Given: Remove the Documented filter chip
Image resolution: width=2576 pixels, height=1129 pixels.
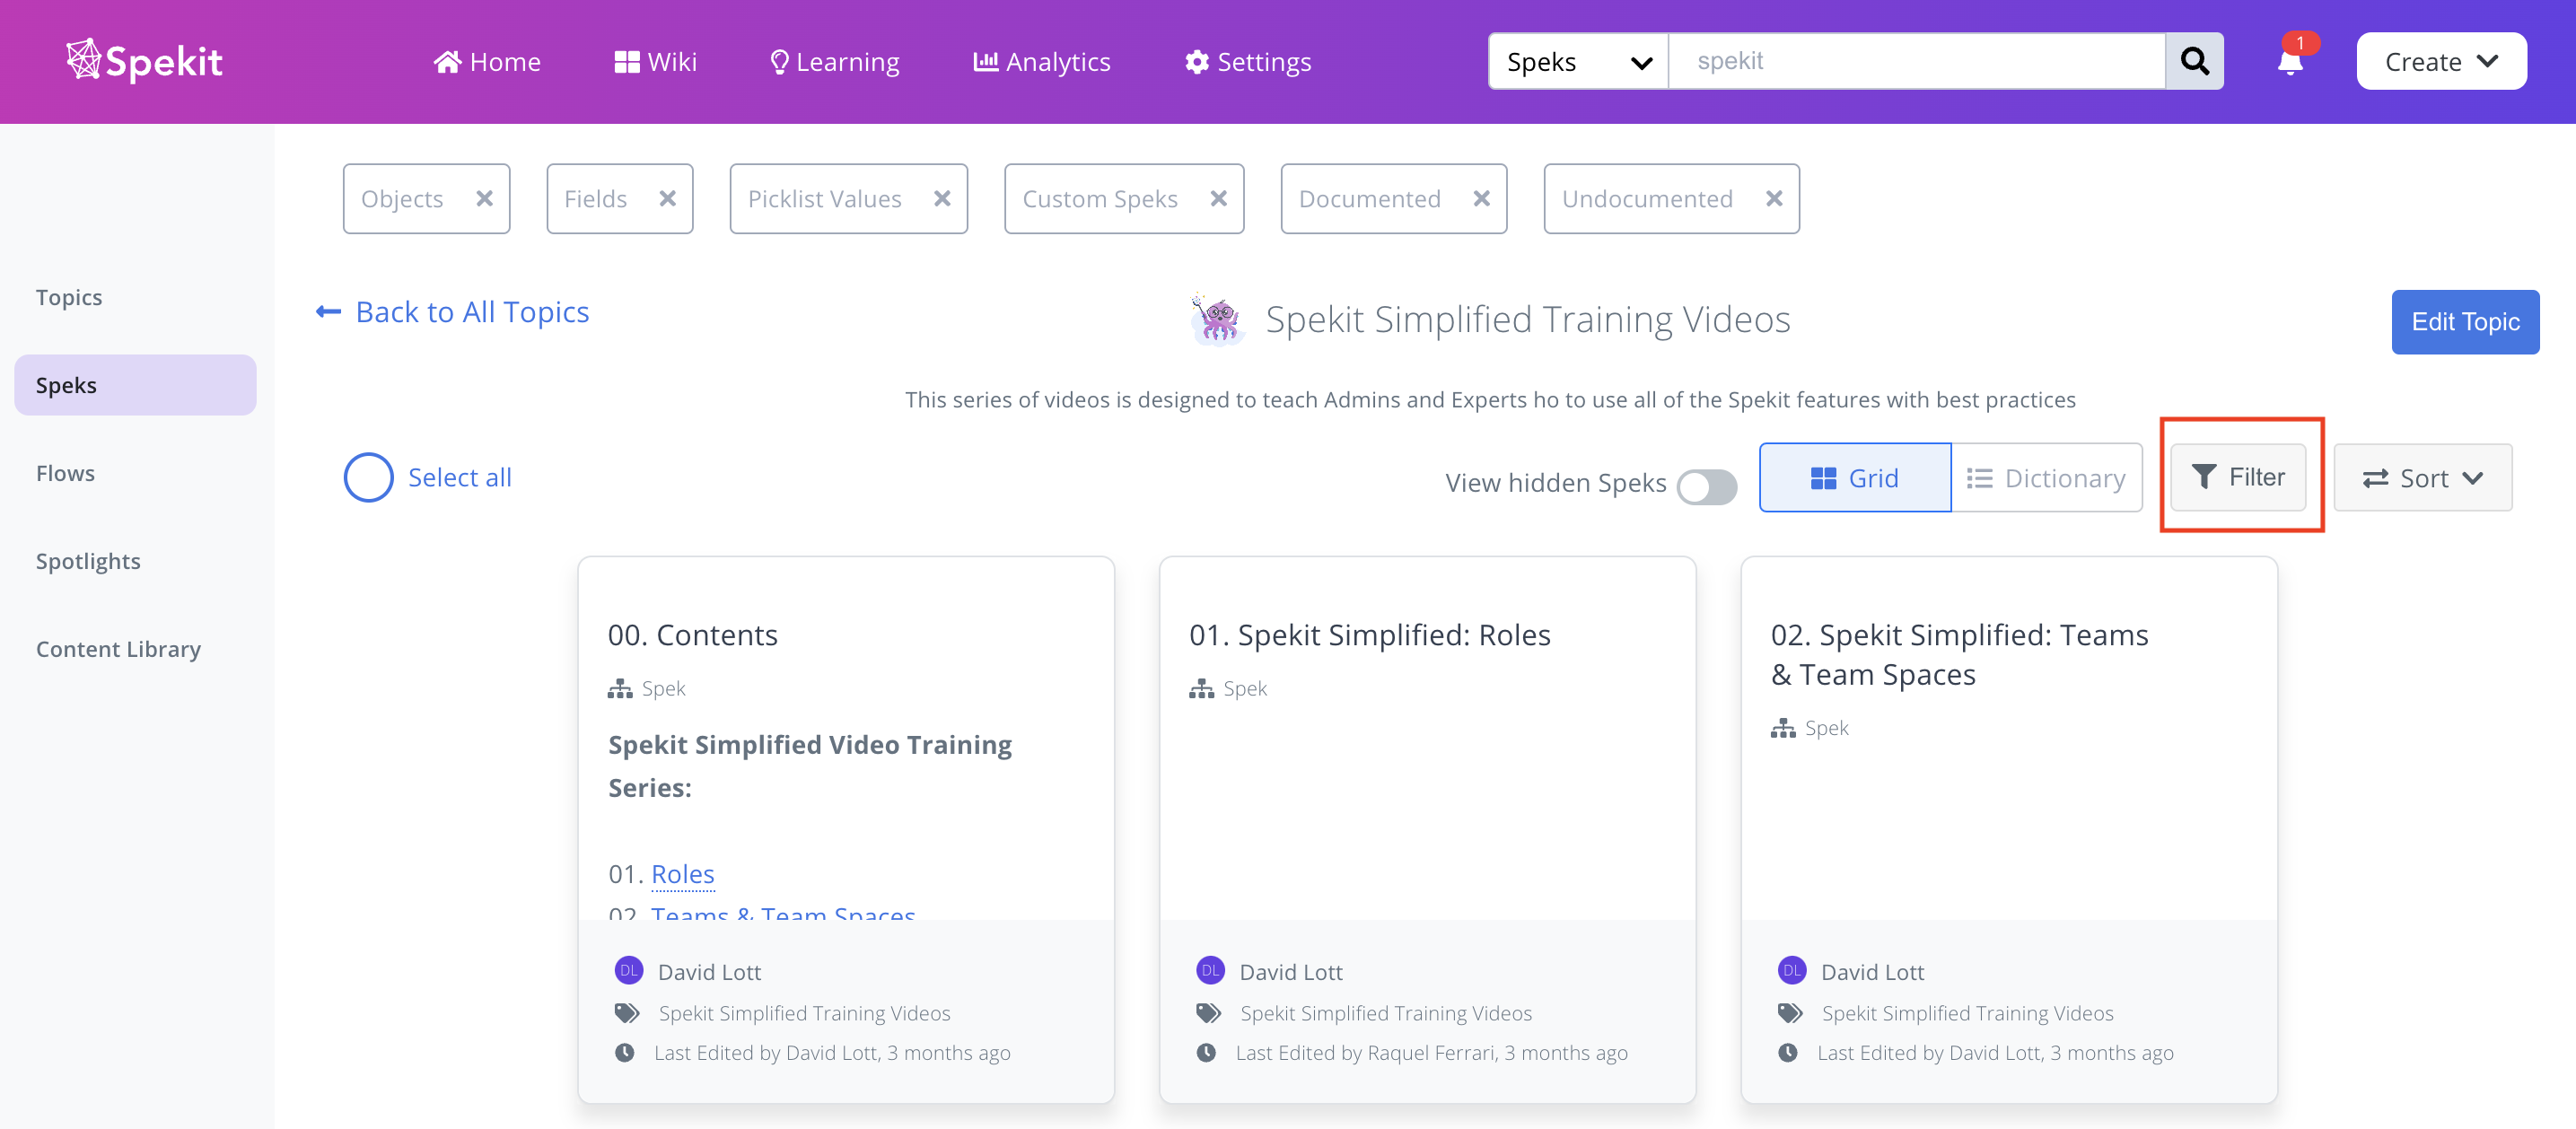Looking at the screenshot, I should (1482, 198).
